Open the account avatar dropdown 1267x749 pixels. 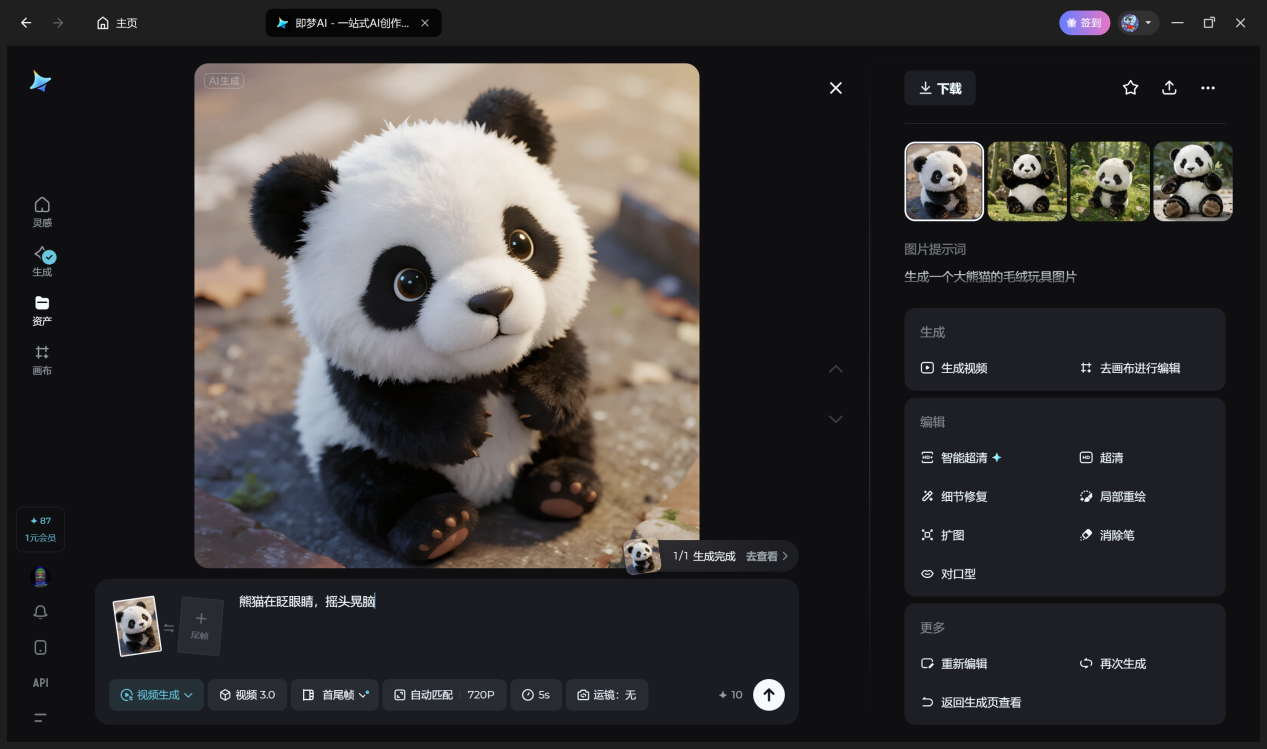(1137, 23)
